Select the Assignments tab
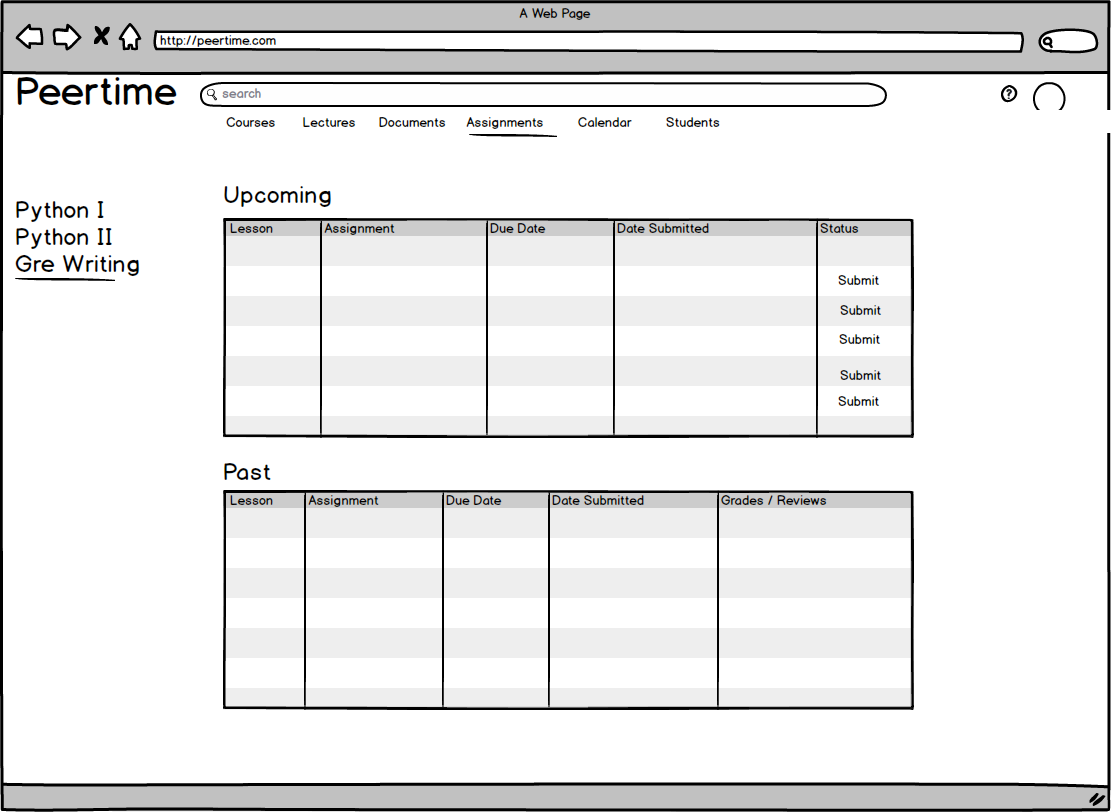Viewport: 1113px width, 812px height. click(505, 123)
